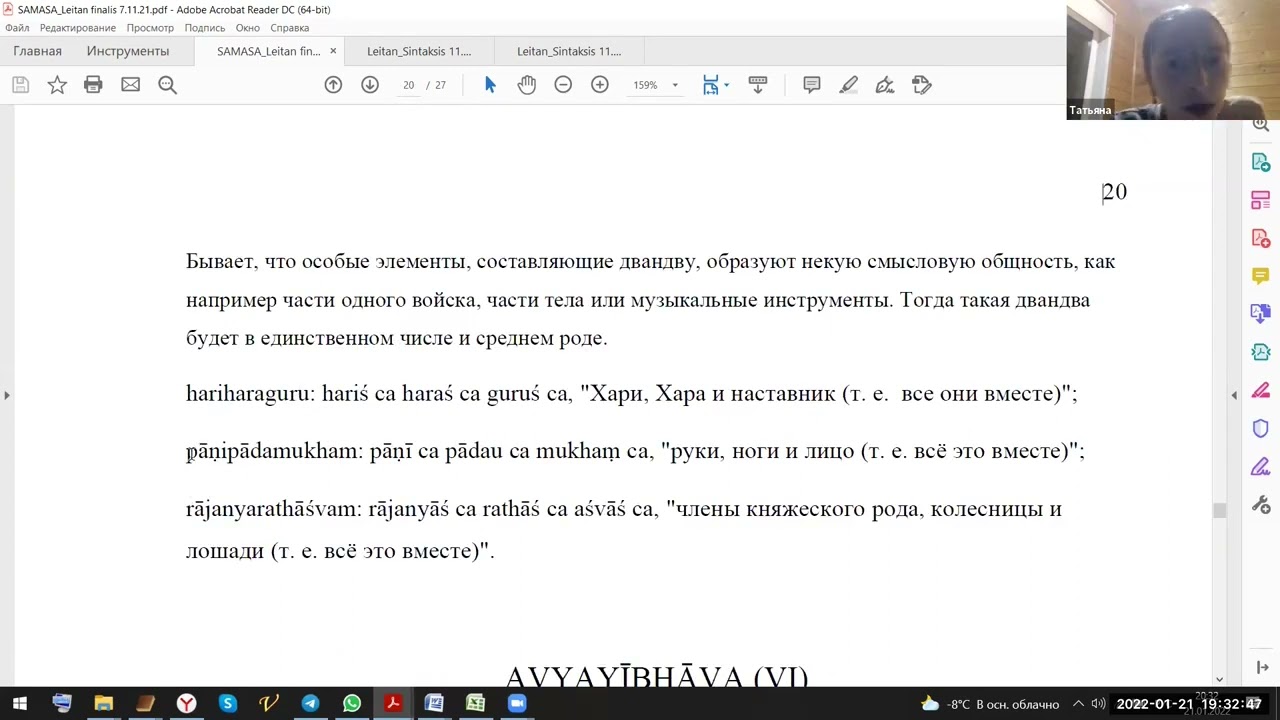Open Export PDF tool in sidebar

coord(1261,162)
